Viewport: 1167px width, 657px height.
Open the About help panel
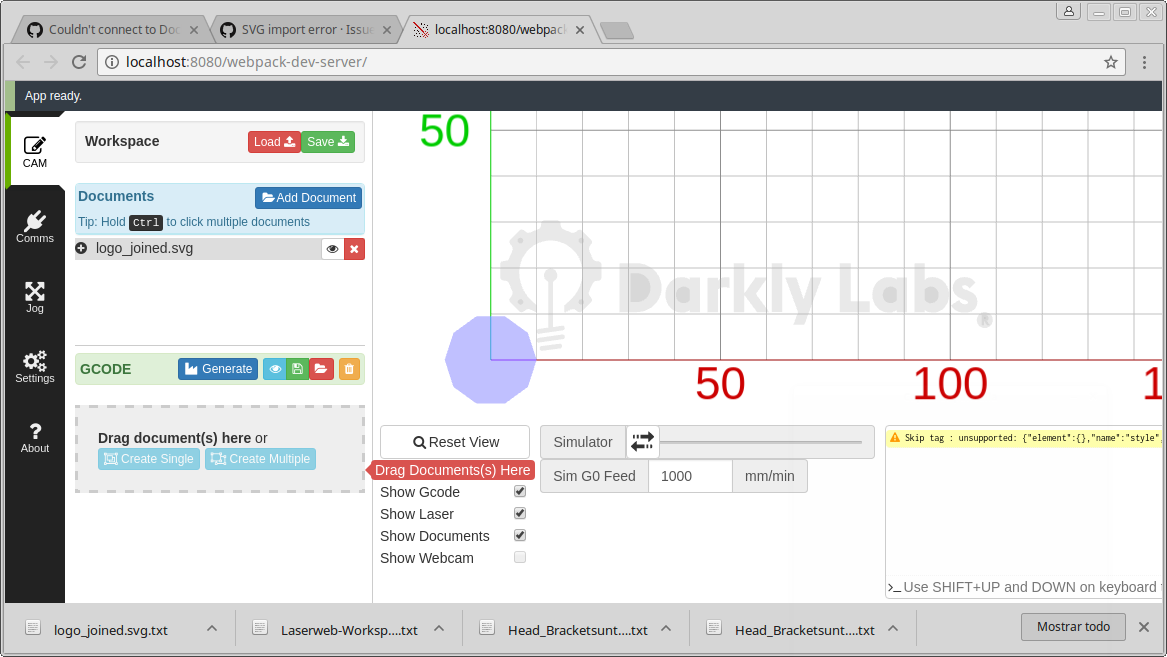tap(35, 437)
